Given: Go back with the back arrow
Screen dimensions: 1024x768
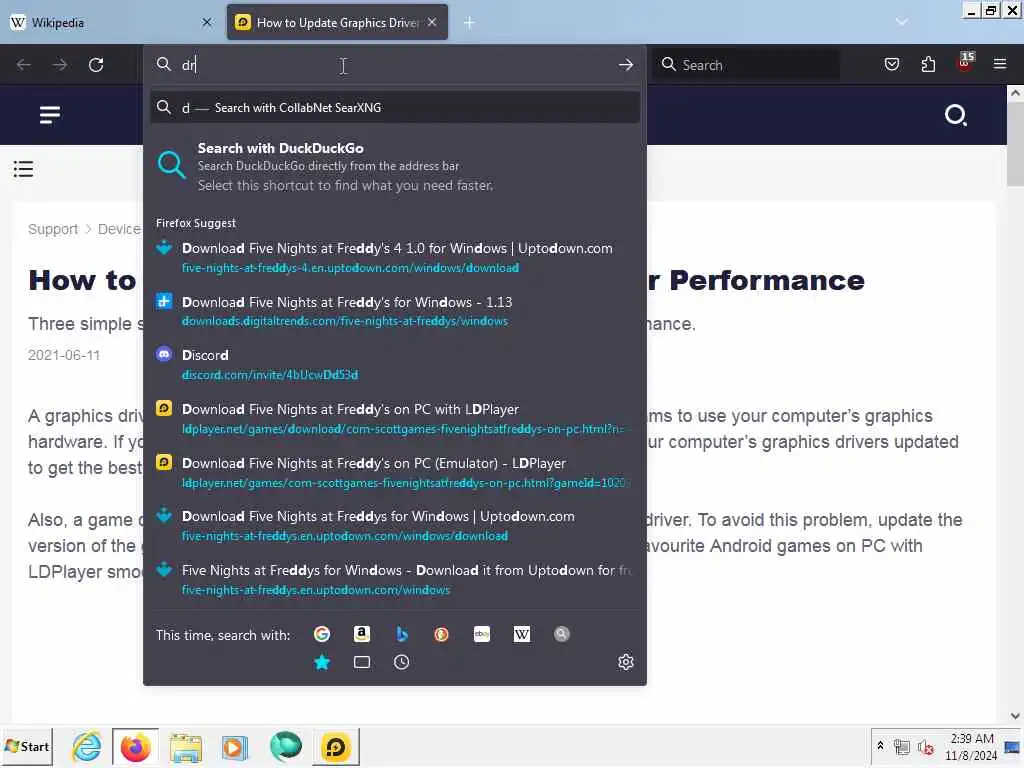Looking at the screenshot, I should pos(24,65).
